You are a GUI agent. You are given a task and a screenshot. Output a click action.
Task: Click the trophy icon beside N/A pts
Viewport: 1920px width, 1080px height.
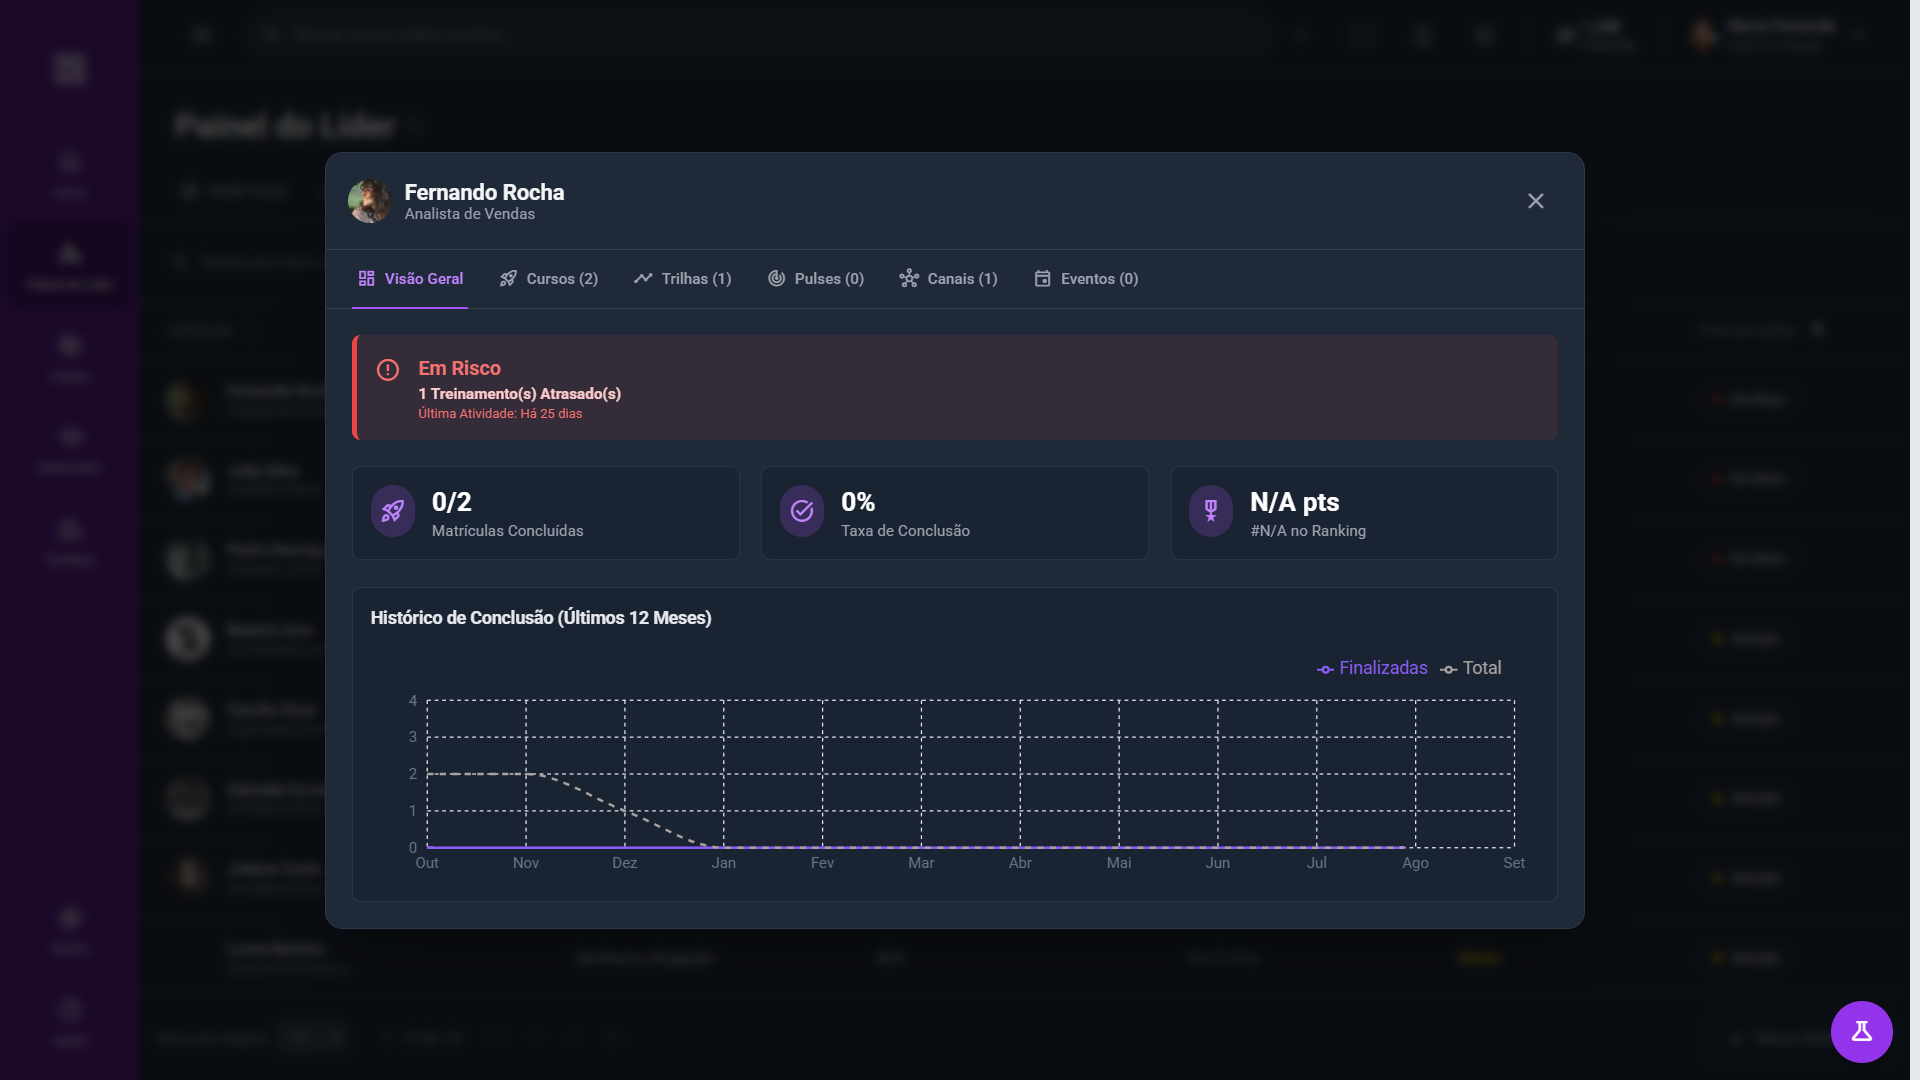tap(1211, 512)
